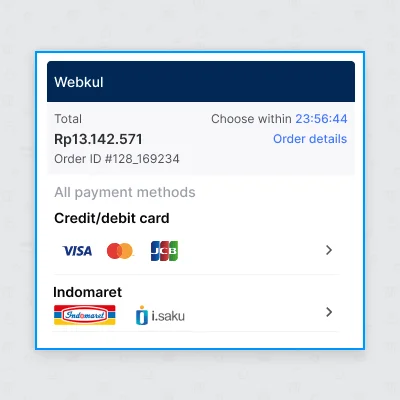Click the Order ID #128_169234 text
The image size is (400, 400).
point(117,159)
